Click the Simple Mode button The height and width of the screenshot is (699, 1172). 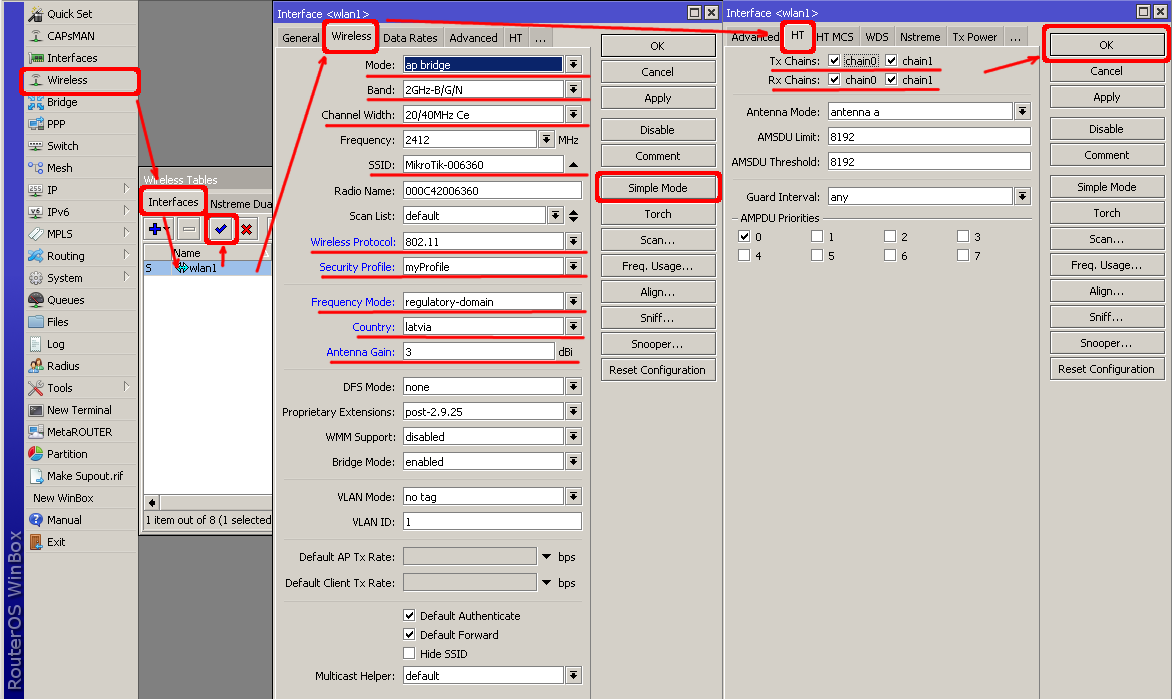658,188
